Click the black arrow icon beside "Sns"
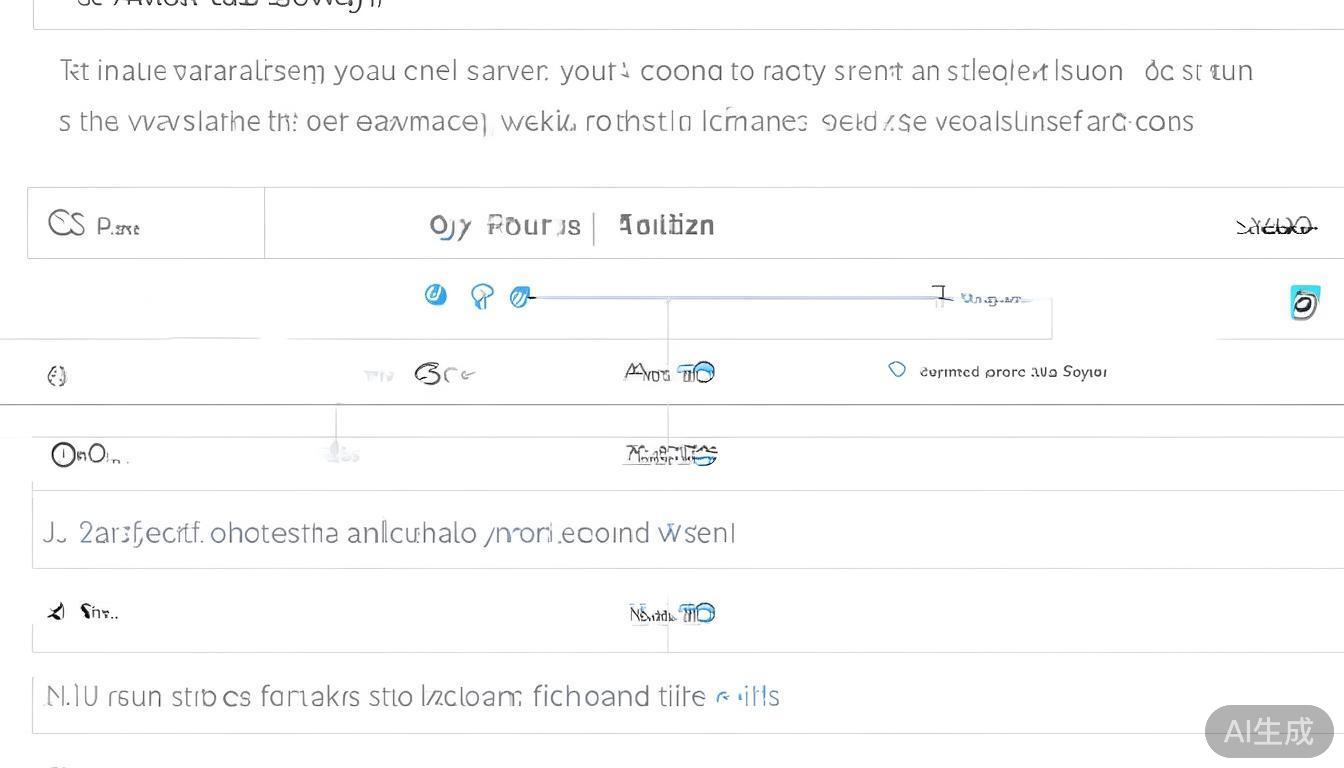Screen dimensions: 1344x768 pyautogui.click(x=57, y=611)
